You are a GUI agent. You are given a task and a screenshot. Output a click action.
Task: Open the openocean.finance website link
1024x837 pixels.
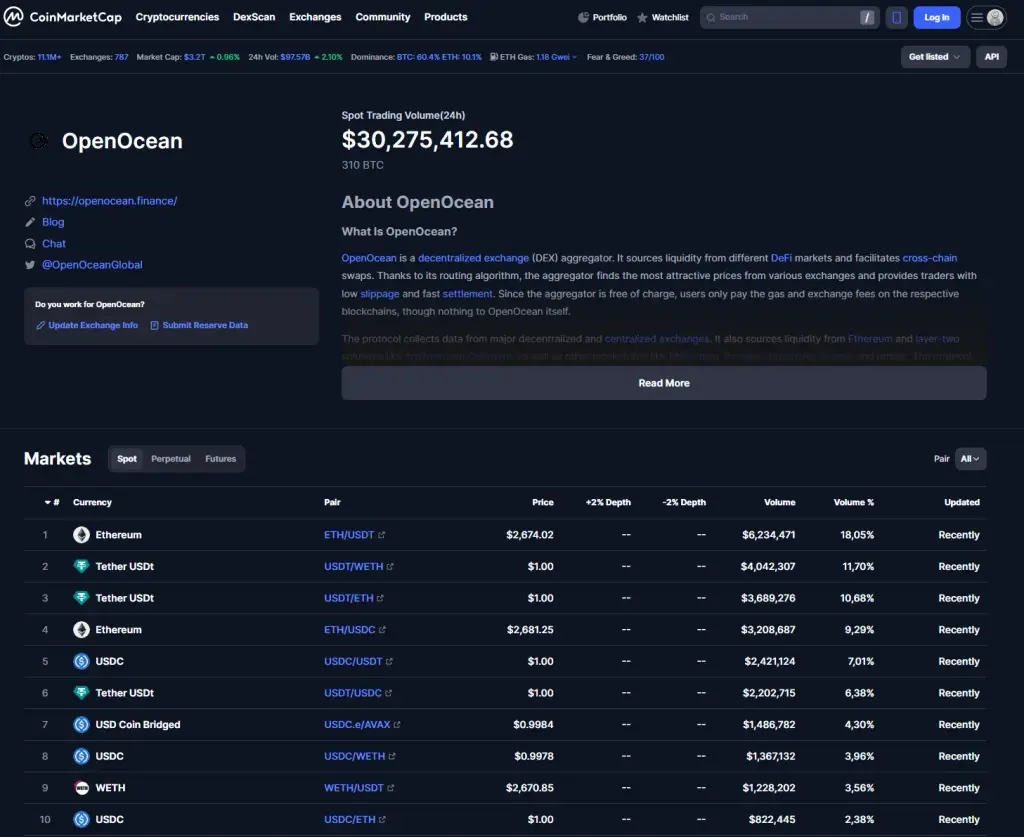pyautogui.click(x=110, y=201)
